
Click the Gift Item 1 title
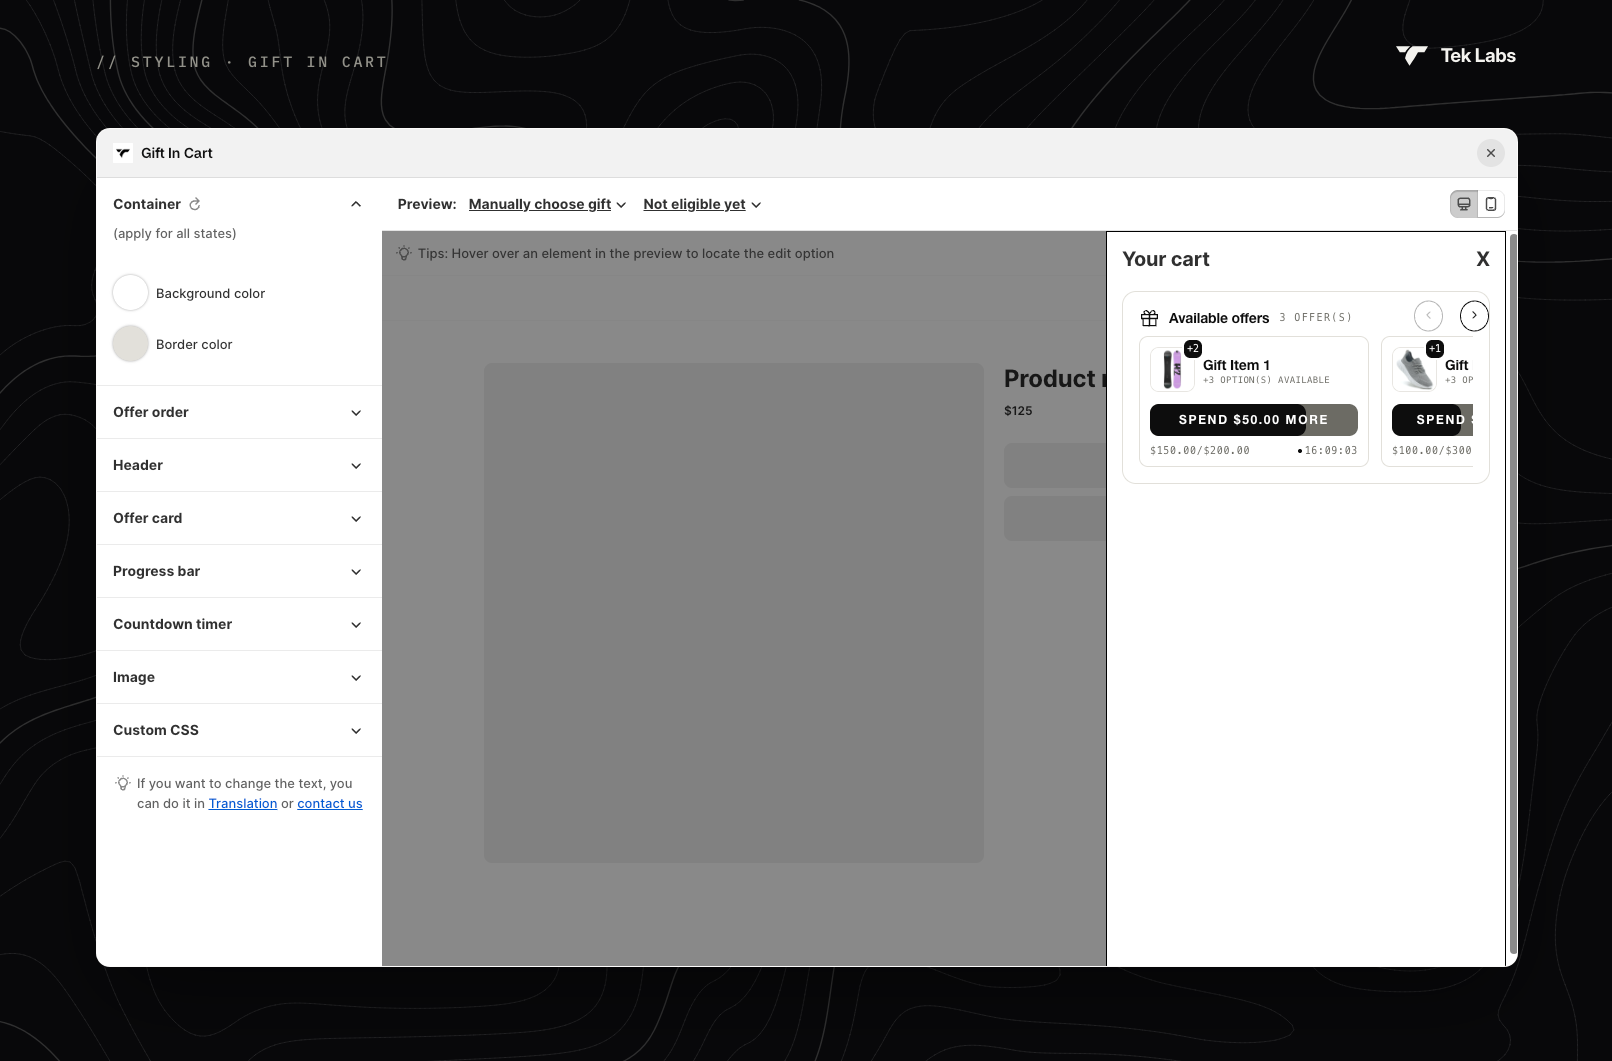point(1236,365)
